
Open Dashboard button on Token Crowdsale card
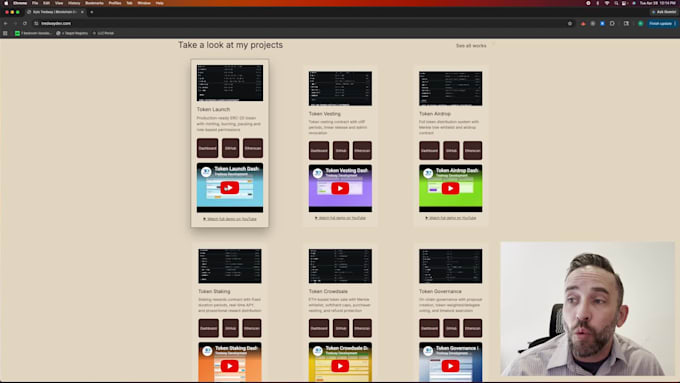[319, 328]
